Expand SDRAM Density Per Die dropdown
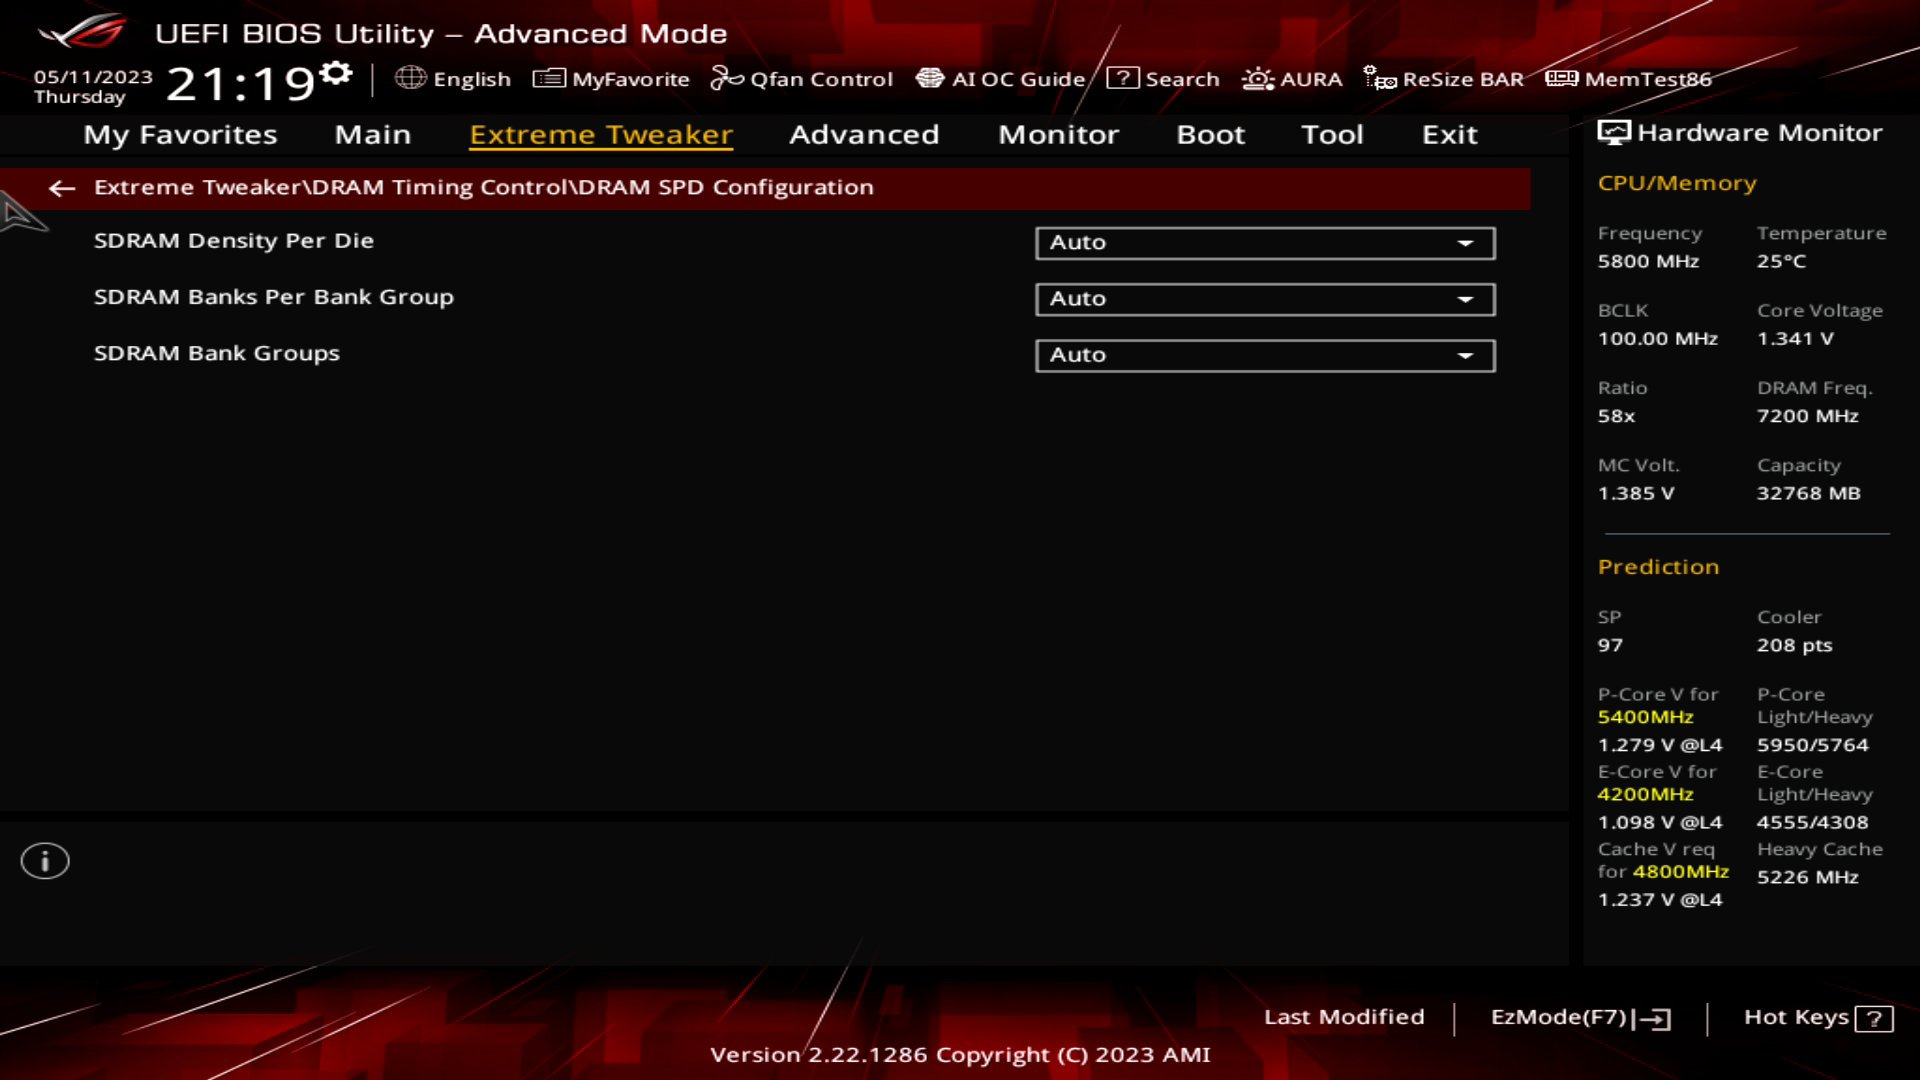Image resolution: width=1920 pixels, height=1080 pixels. [1466, 241]
